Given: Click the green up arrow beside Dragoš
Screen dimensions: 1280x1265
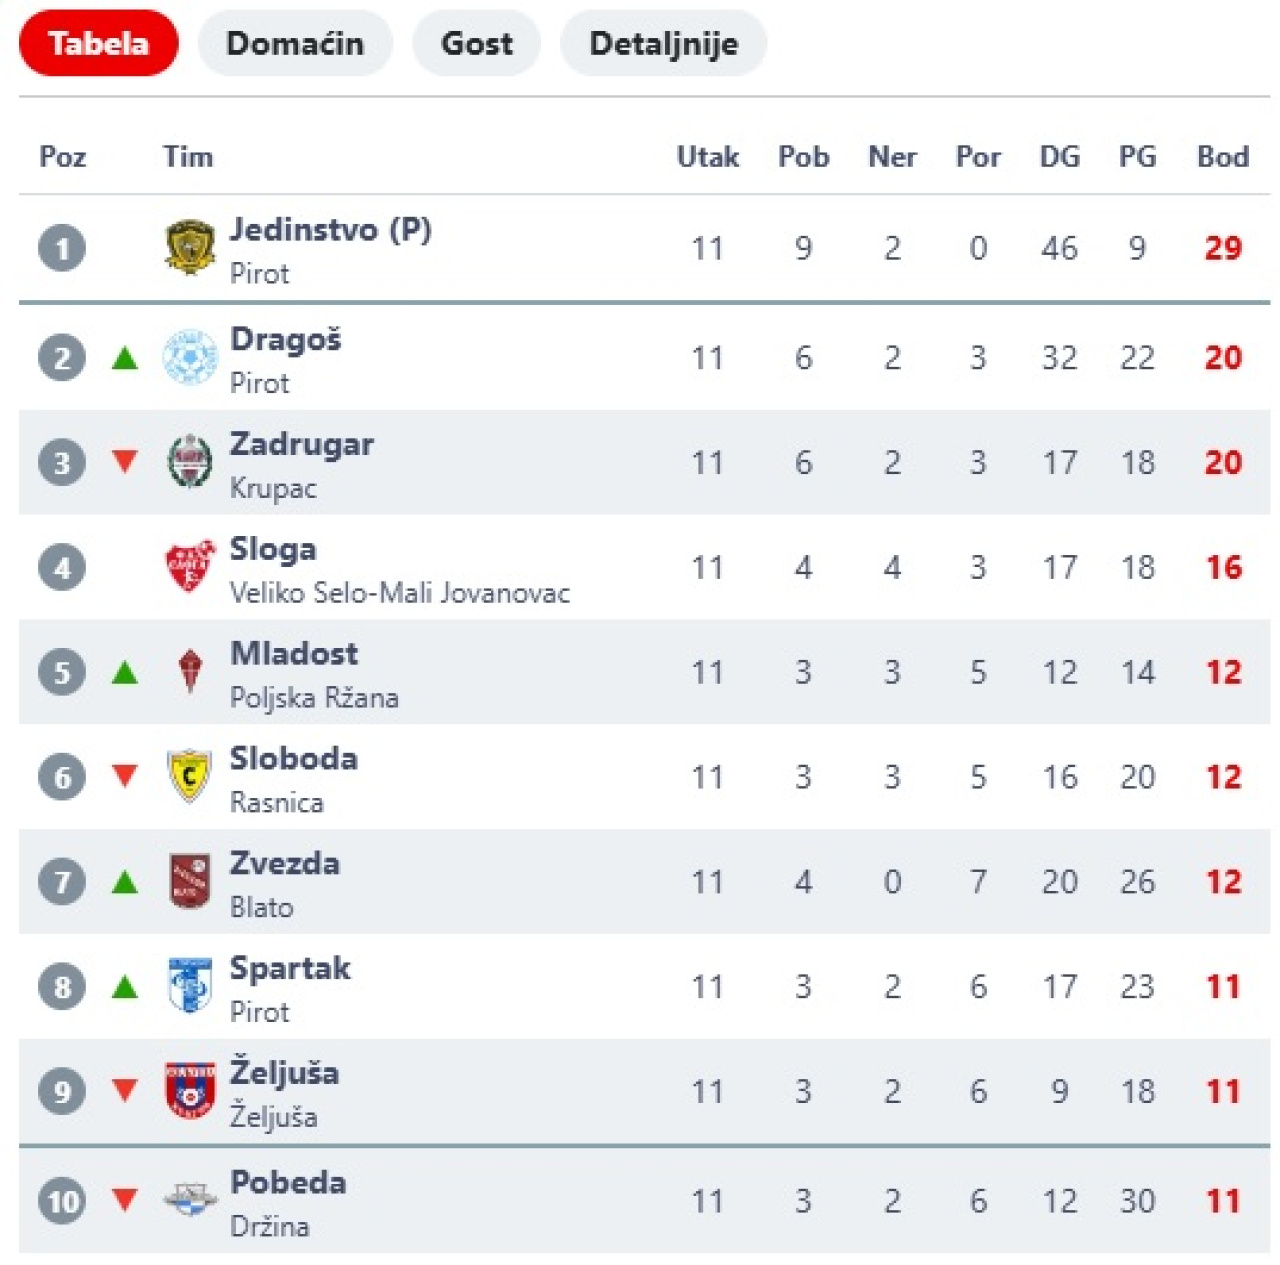Looking at the screenshot, I should point(125,358).
